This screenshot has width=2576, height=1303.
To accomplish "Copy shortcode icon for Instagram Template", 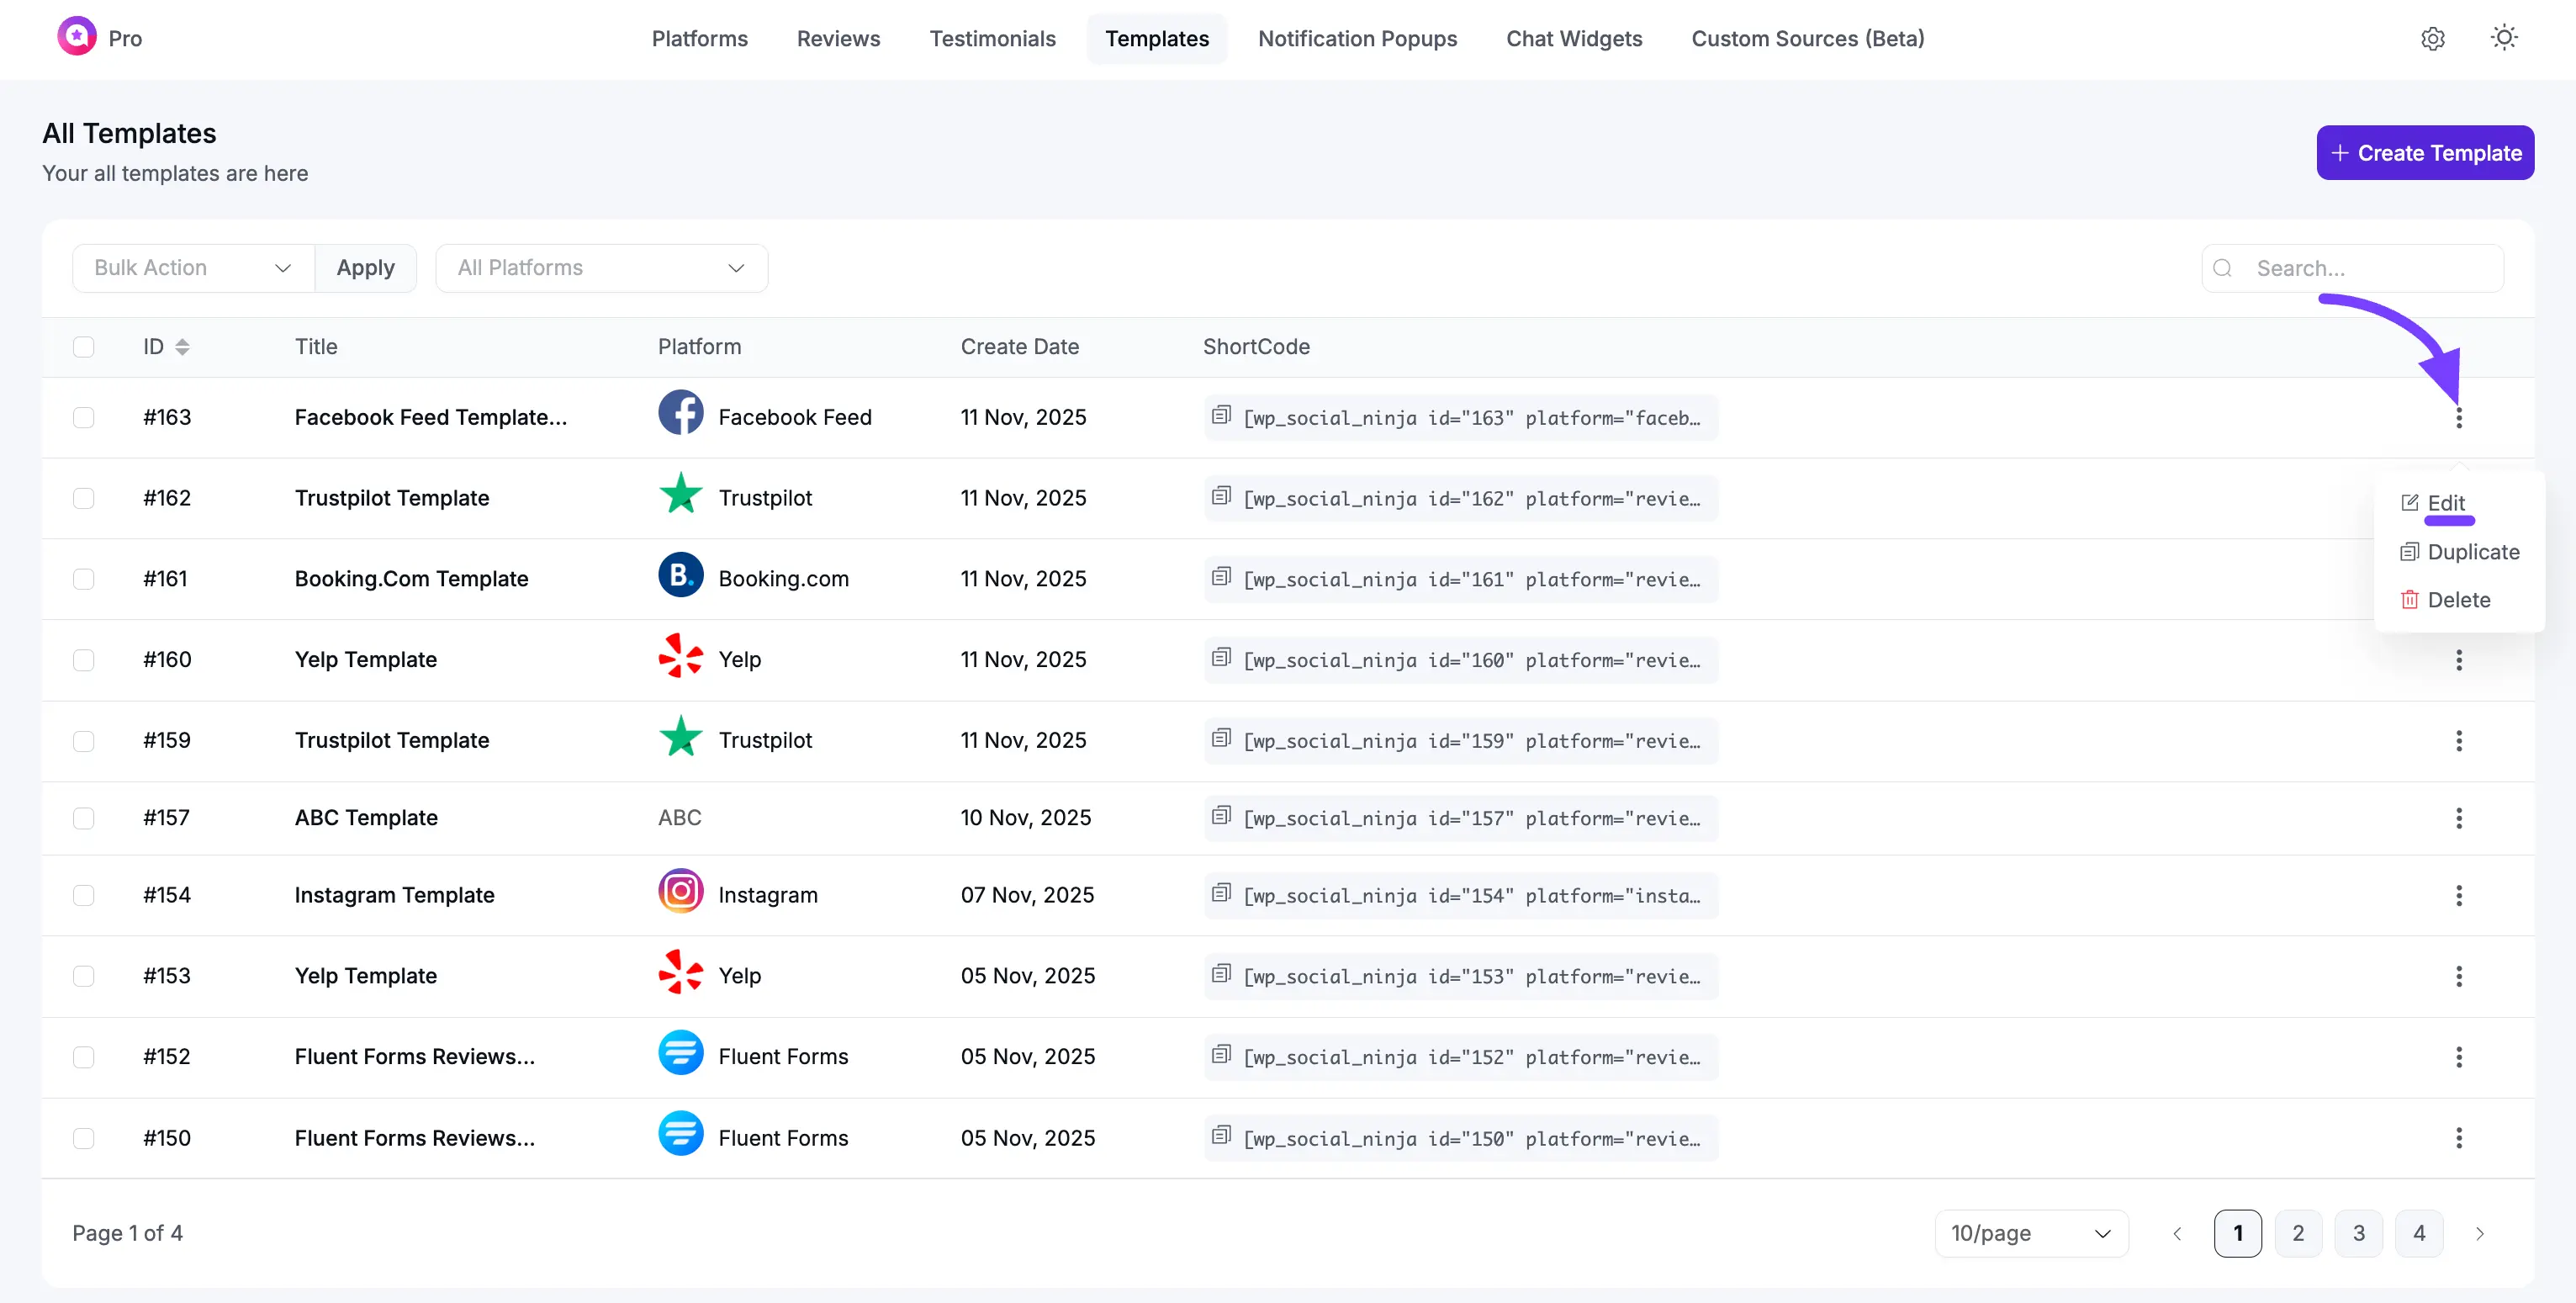I will tap(1221, 893).
